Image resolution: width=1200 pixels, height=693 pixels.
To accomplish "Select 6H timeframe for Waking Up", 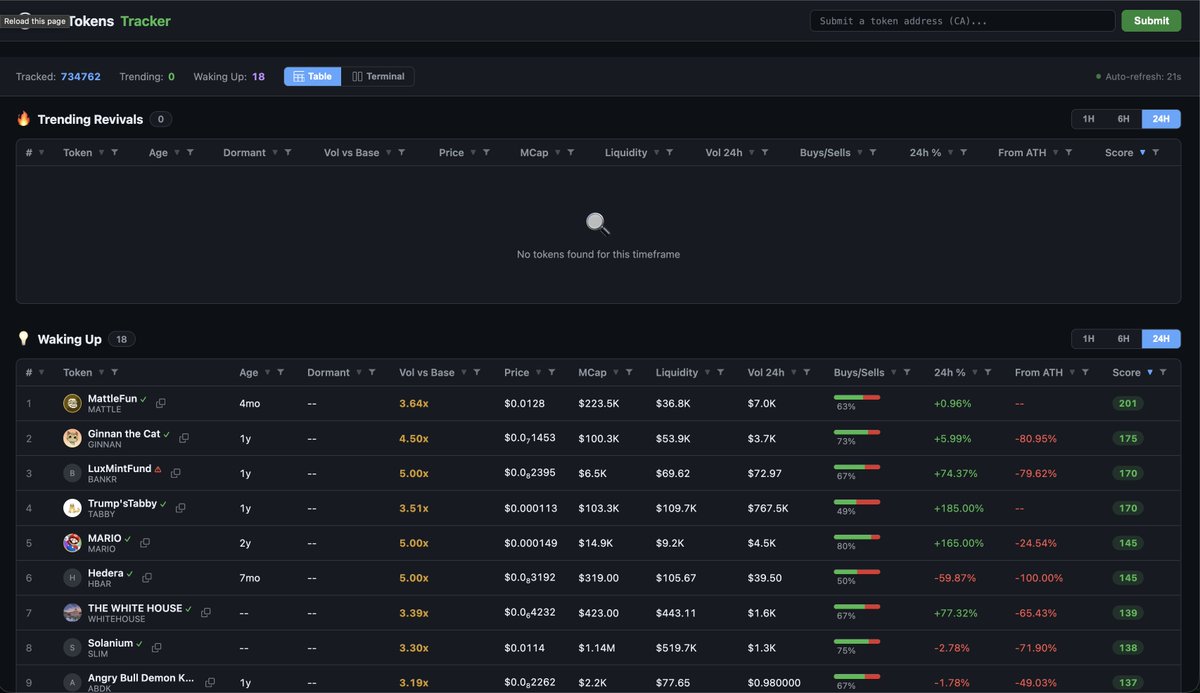I will 1123,339.
